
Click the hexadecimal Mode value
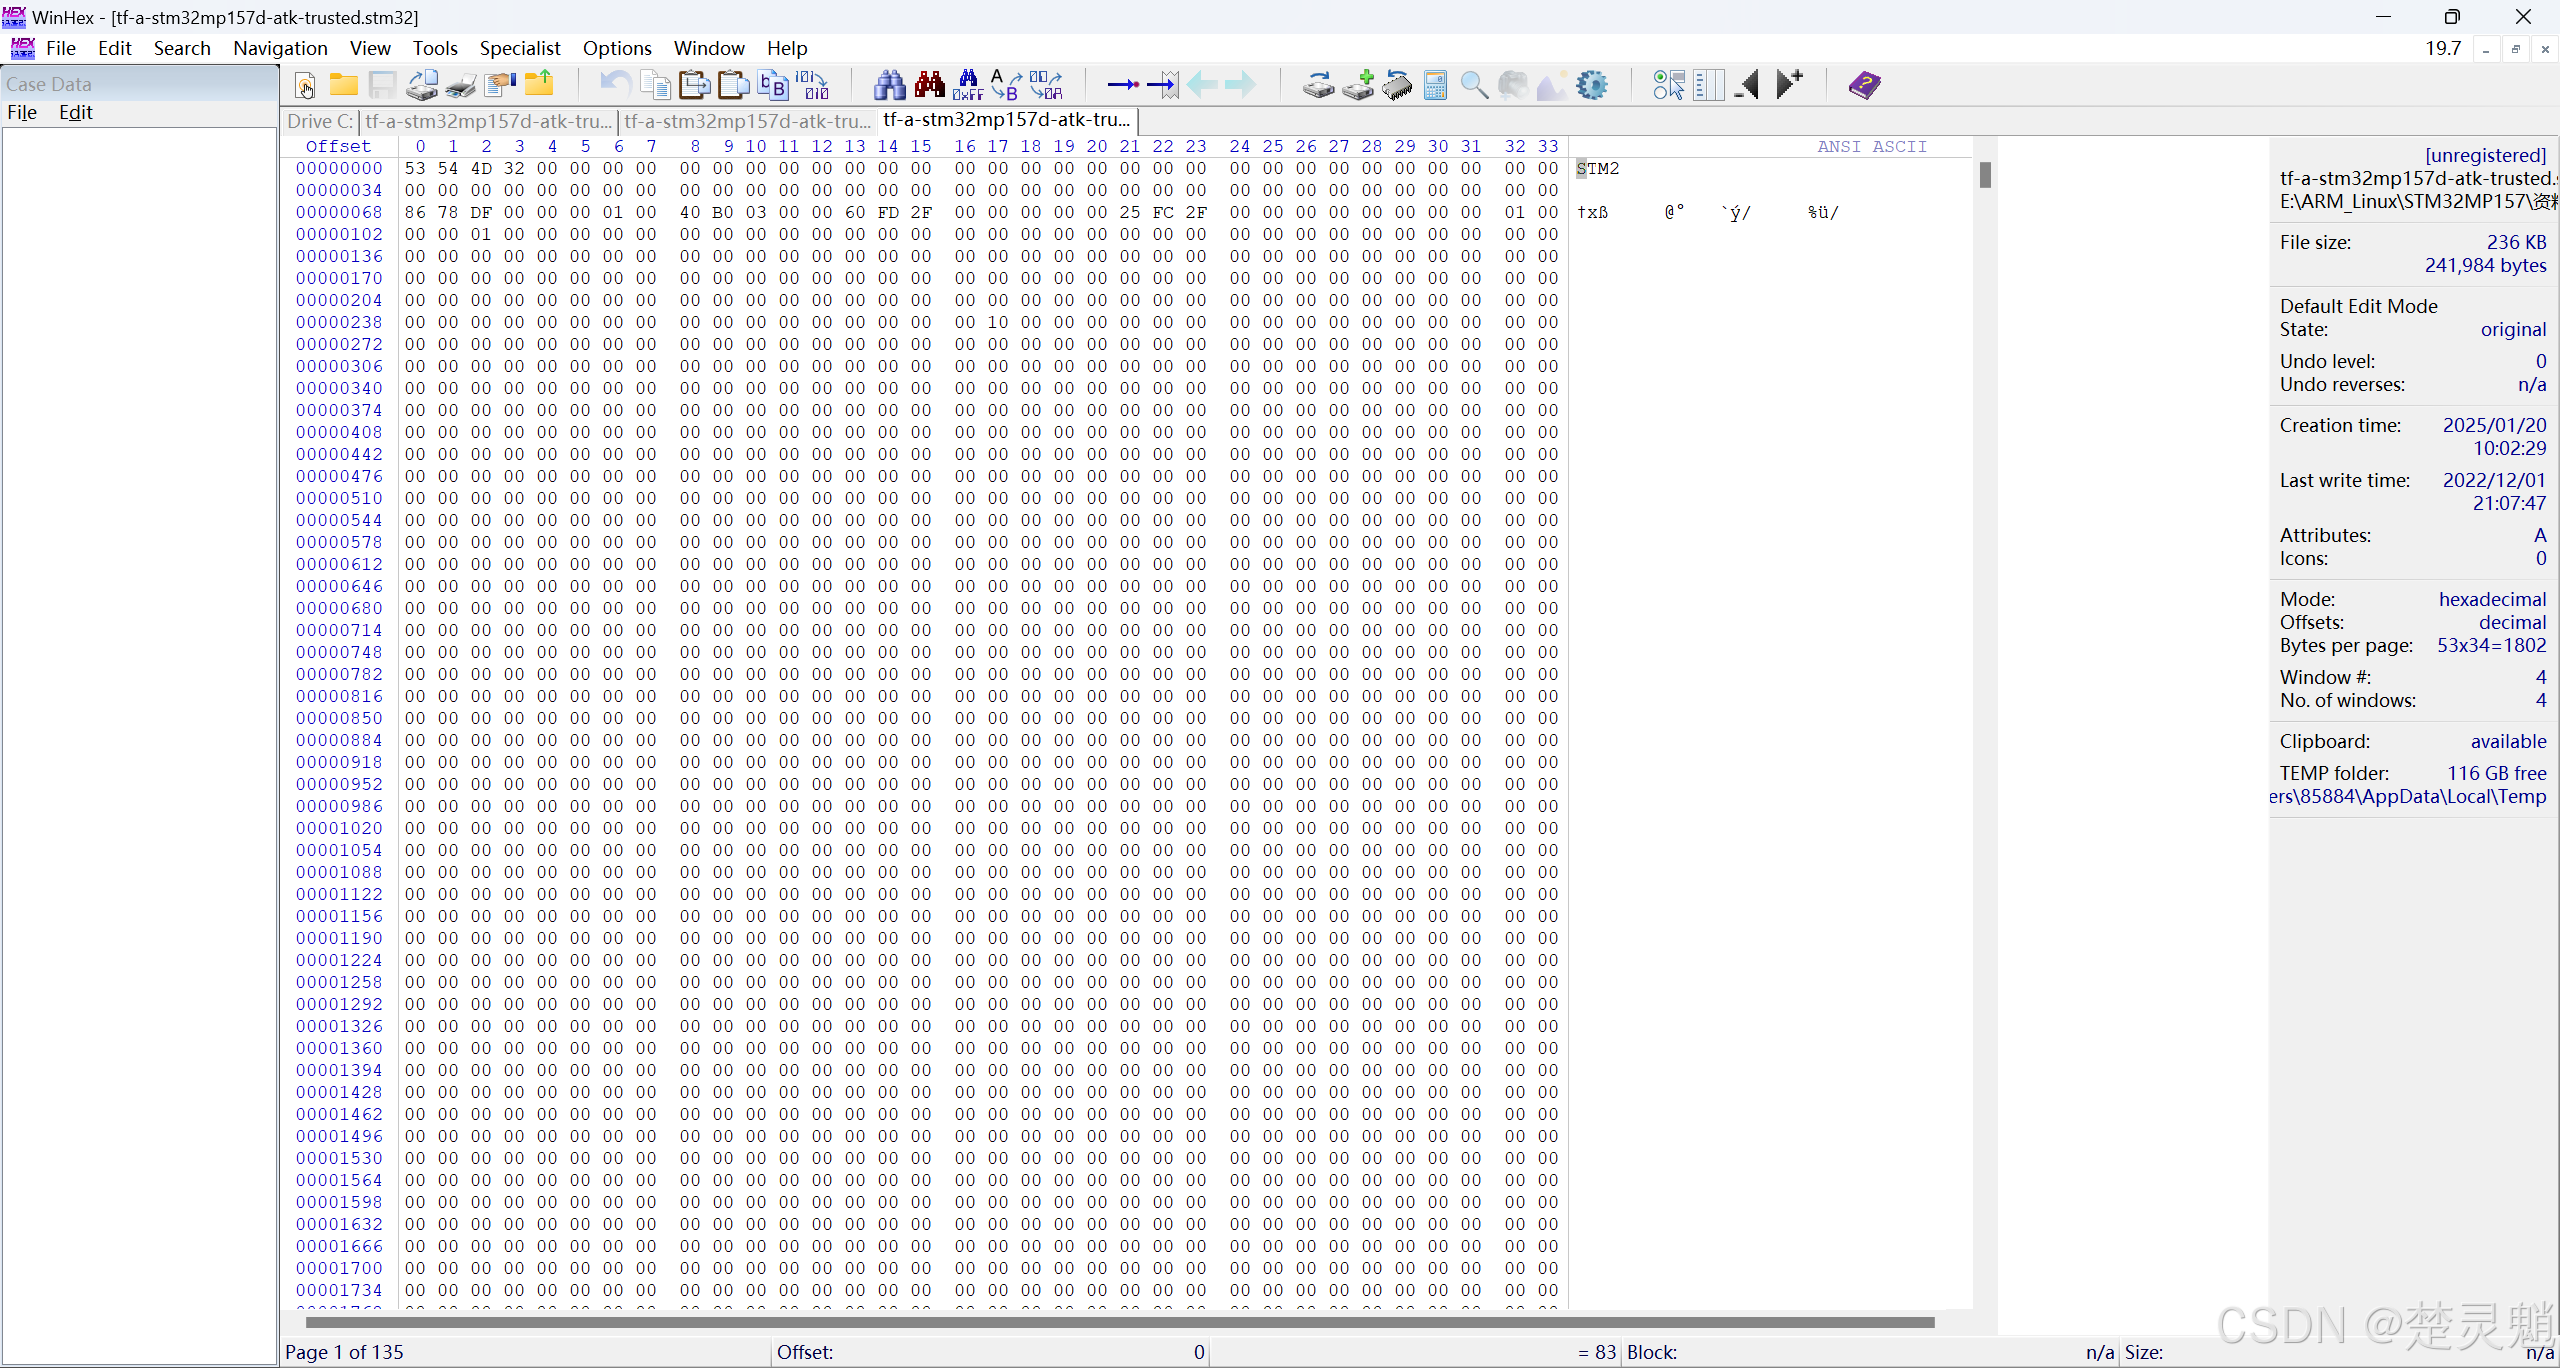2491,599
